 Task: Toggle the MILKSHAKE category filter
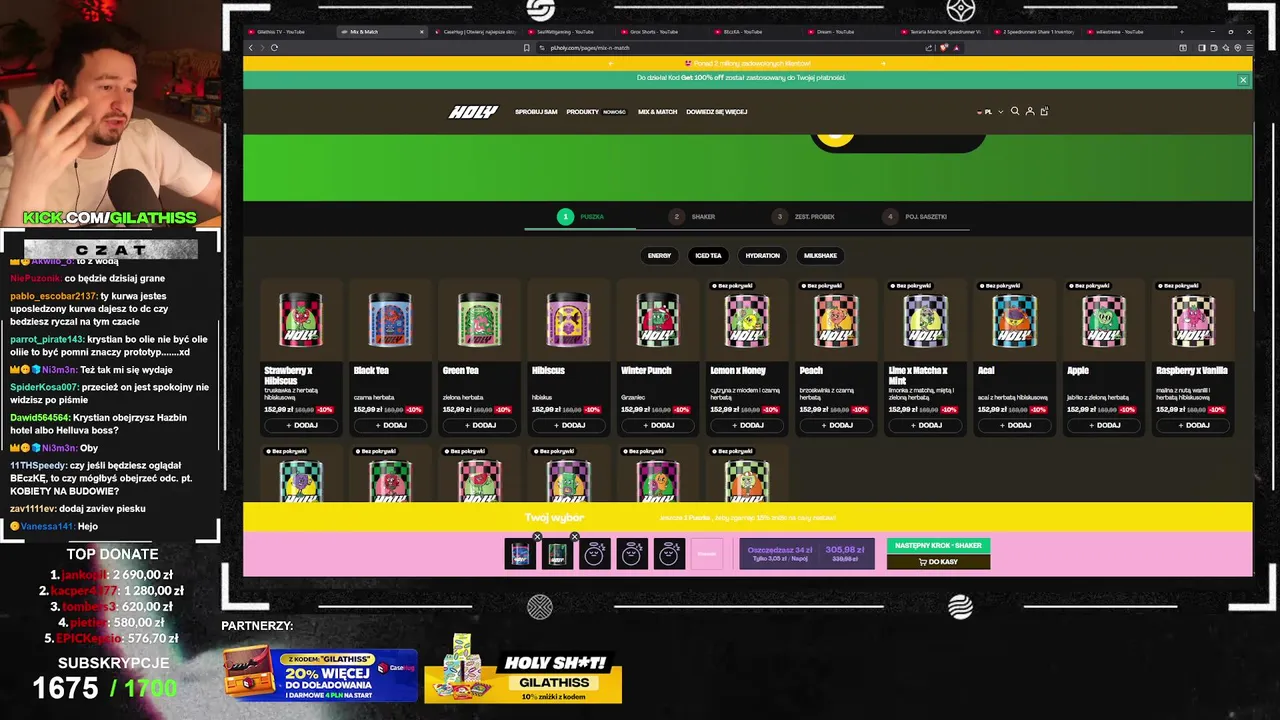pos(820,255)
